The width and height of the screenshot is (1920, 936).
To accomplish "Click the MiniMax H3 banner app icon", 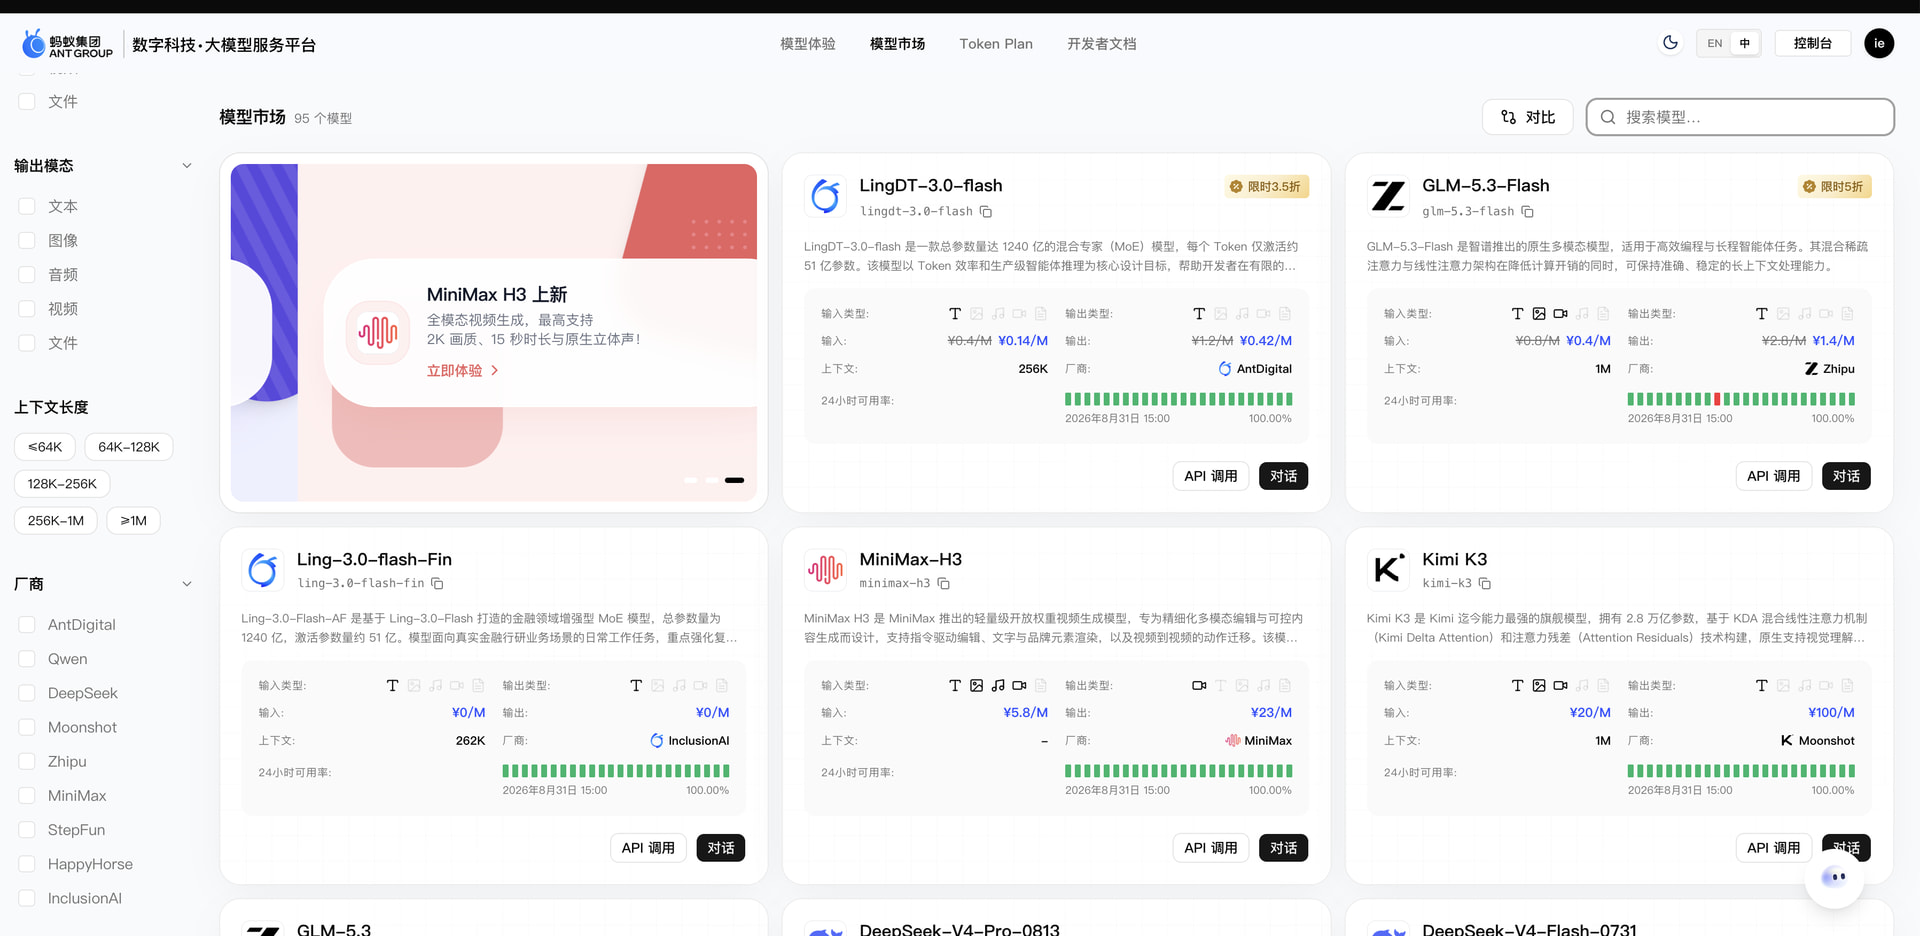I will [378, 333].
